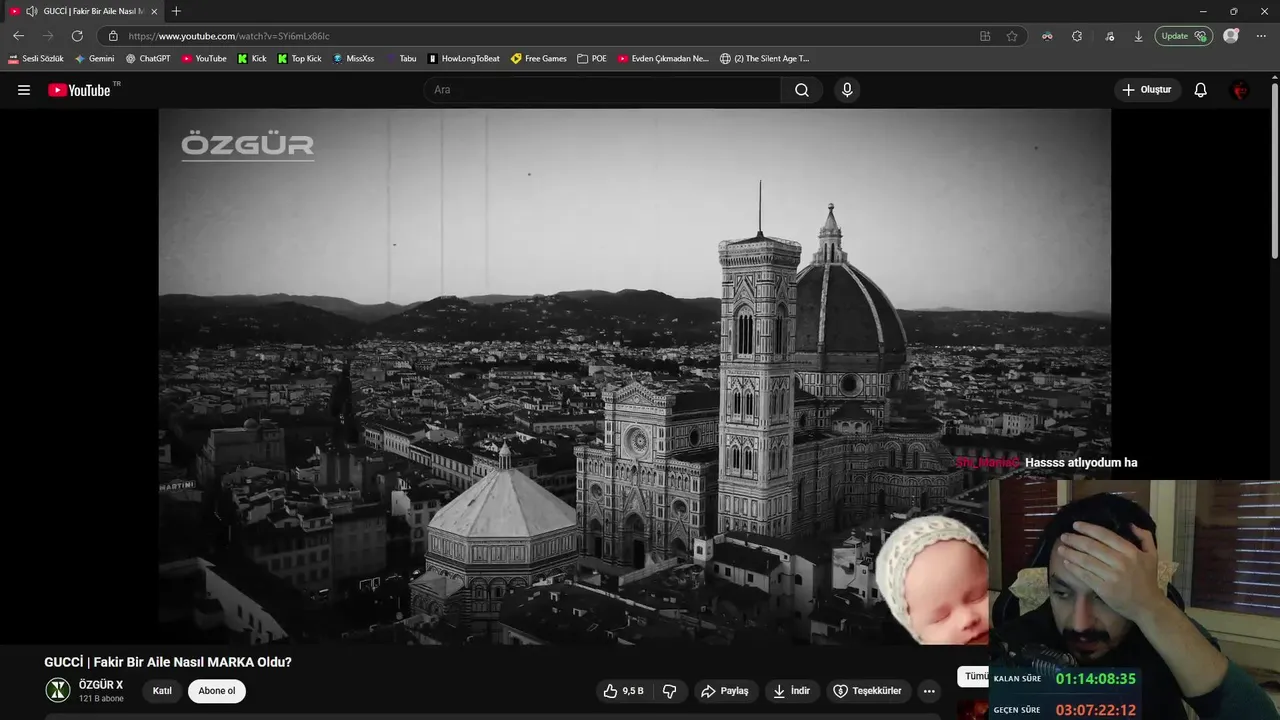The width and height of the screenshot is (1280, 720).
Task: Mute the tab using the speaker icon
Action: coord(32,11)
